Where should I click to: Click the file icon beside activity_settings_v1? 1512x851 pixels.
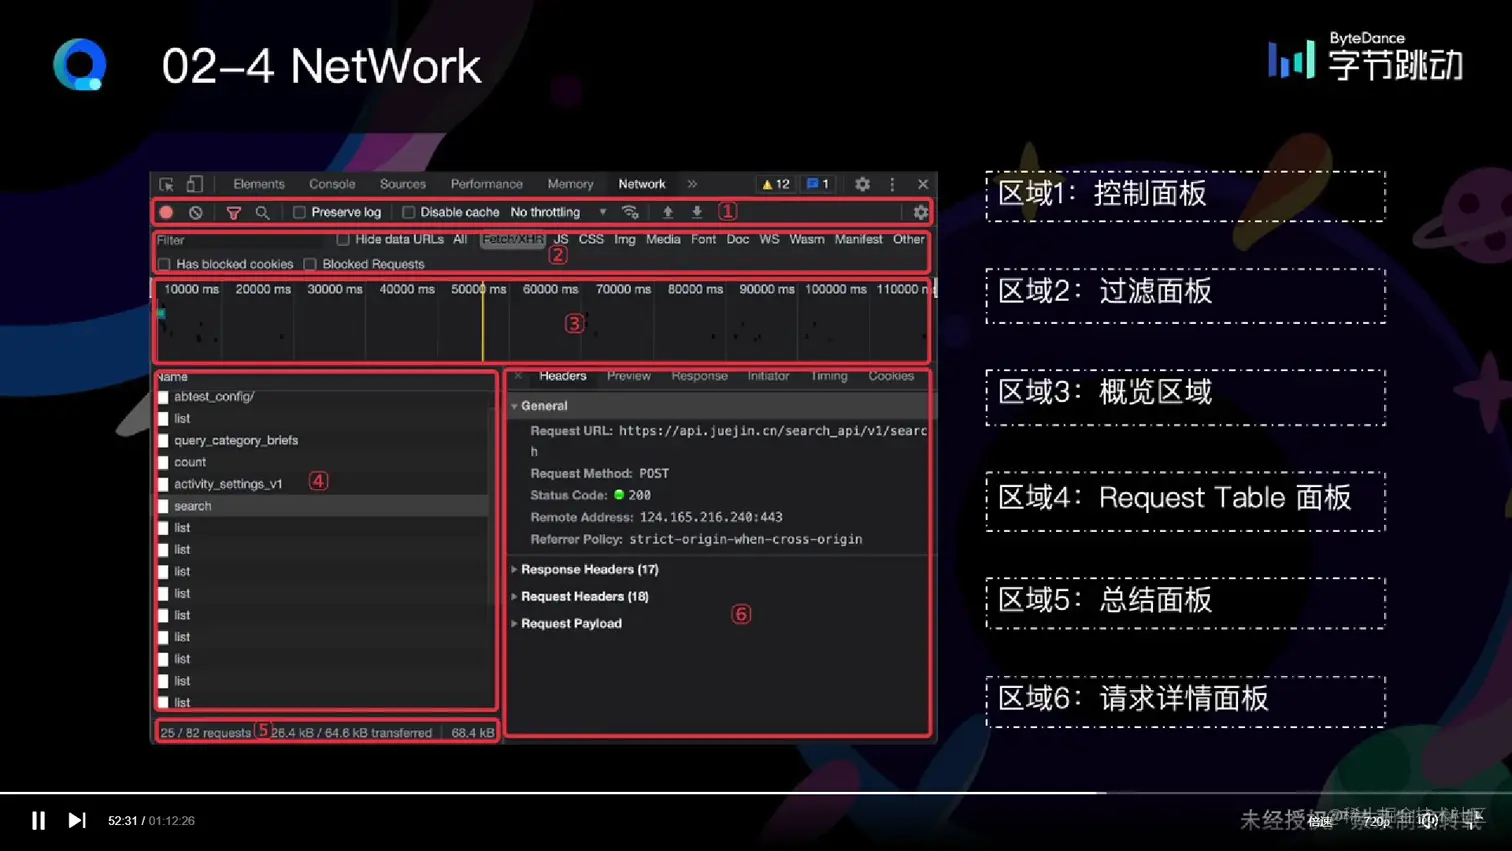pos(163,484)
